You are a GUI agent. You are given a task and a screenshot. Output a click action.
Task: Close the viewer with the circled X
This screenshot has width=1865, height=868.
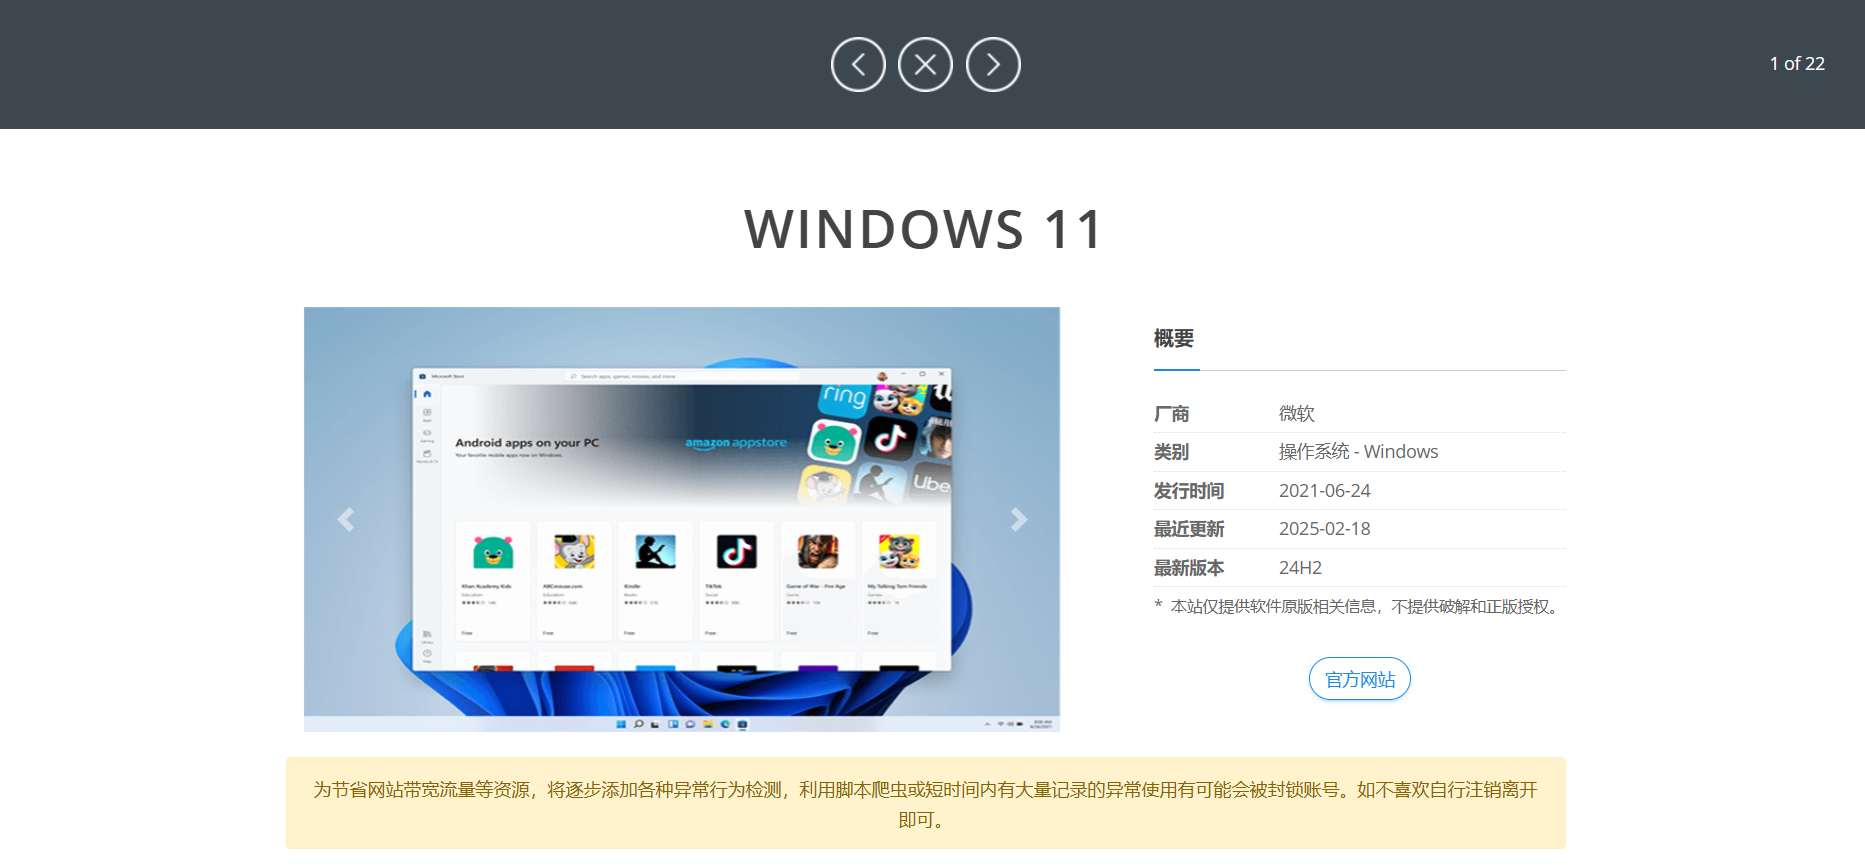[925, 65]
